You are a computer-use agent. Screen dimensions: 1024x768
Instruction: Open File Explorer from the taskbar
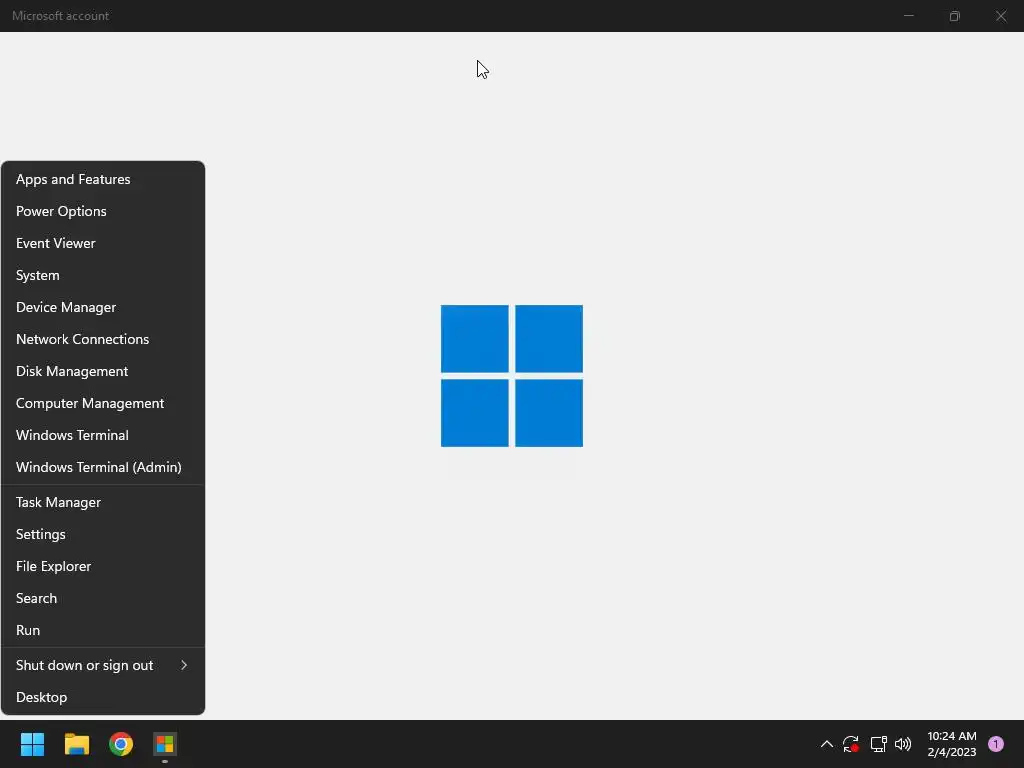coord(77,744)
